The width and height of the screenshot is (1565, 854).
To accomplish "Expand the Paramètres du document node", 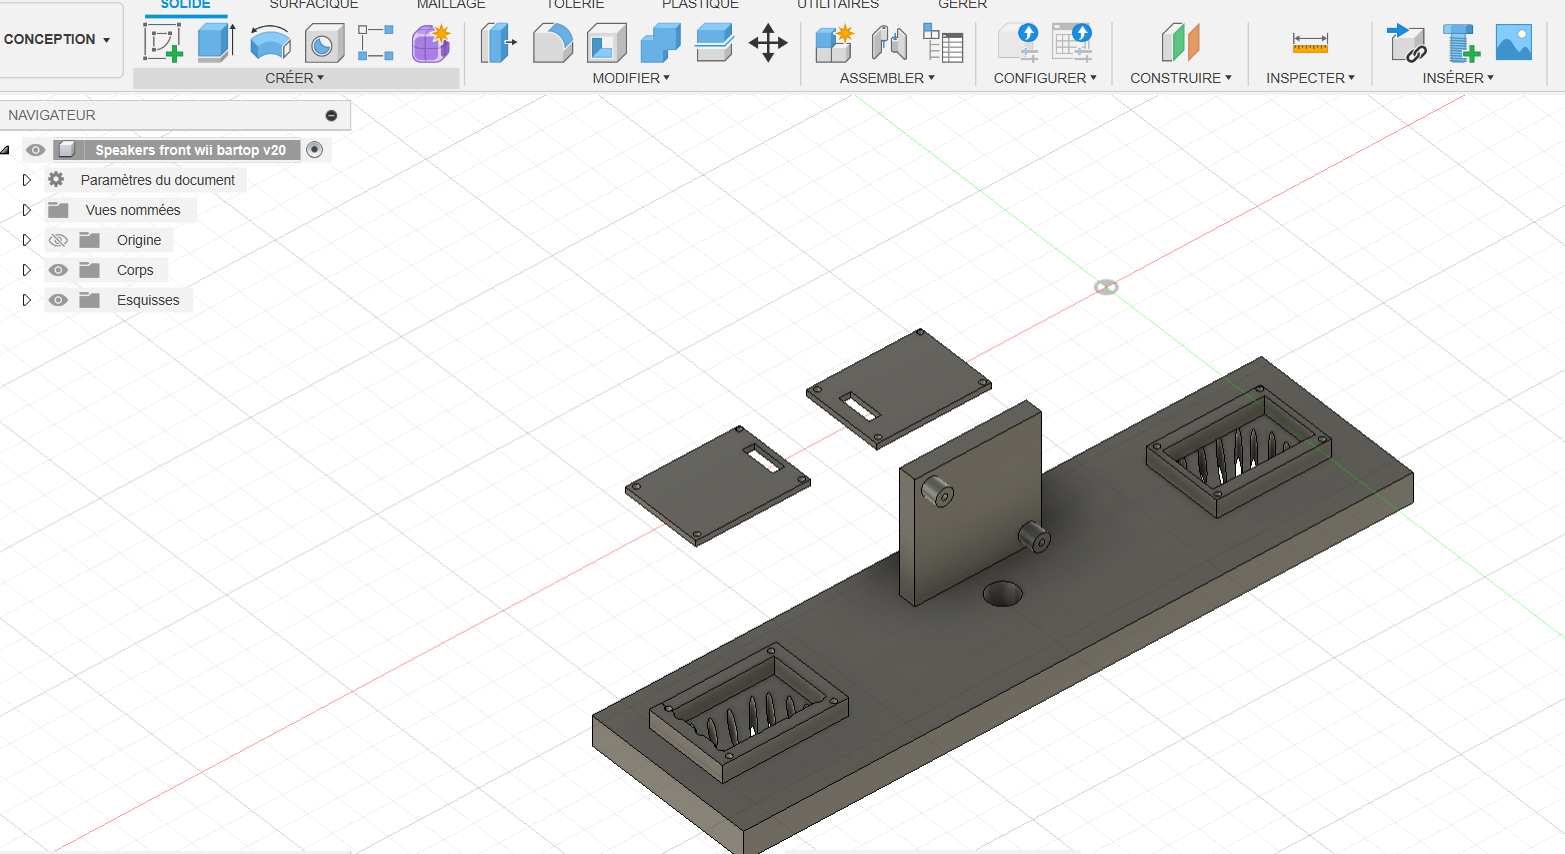I will [x=27, y=180].
